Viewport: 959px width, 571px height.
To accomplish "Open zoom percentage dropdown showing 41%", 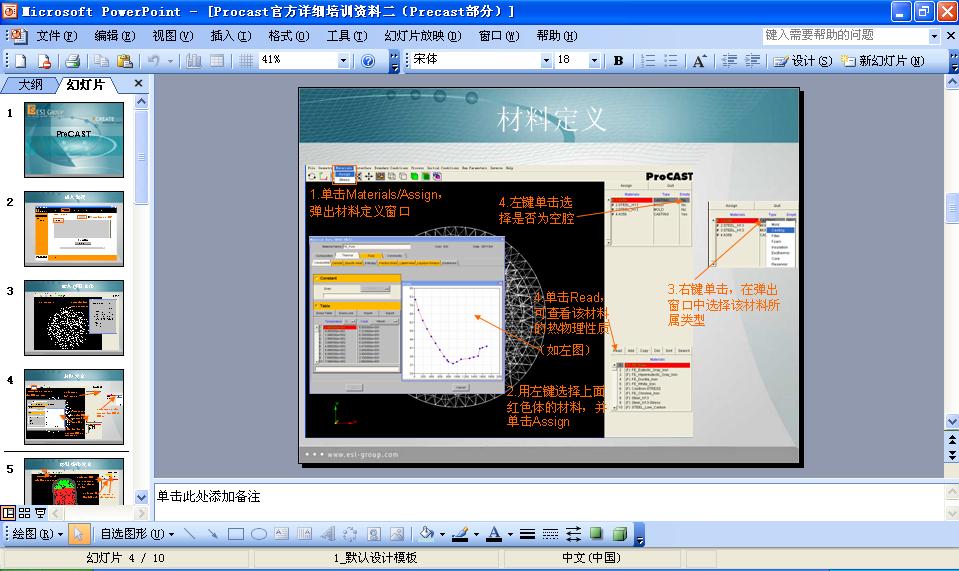I will coord(343,60).
